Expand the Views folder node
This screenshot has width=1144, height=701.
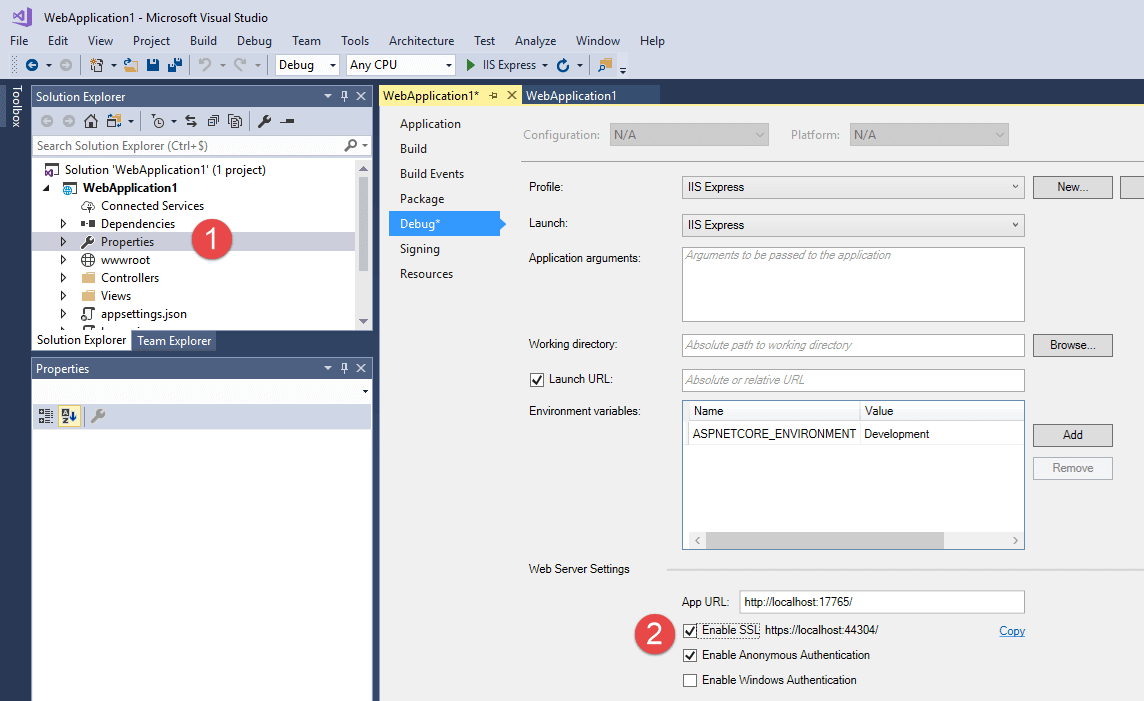63,295
